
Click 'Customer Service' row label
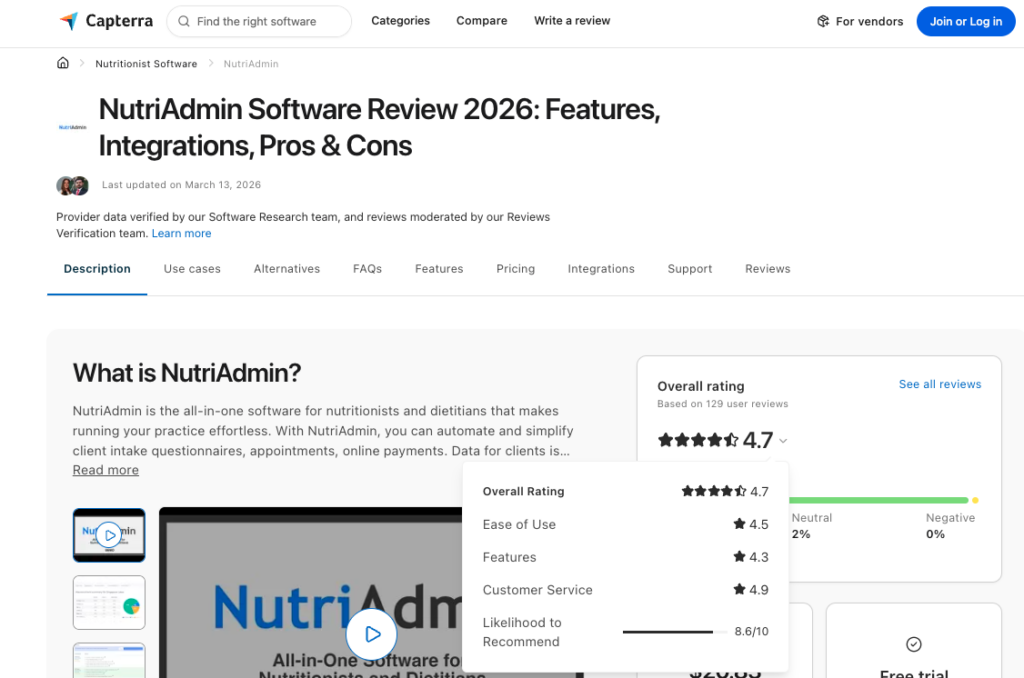pos(537,590)
